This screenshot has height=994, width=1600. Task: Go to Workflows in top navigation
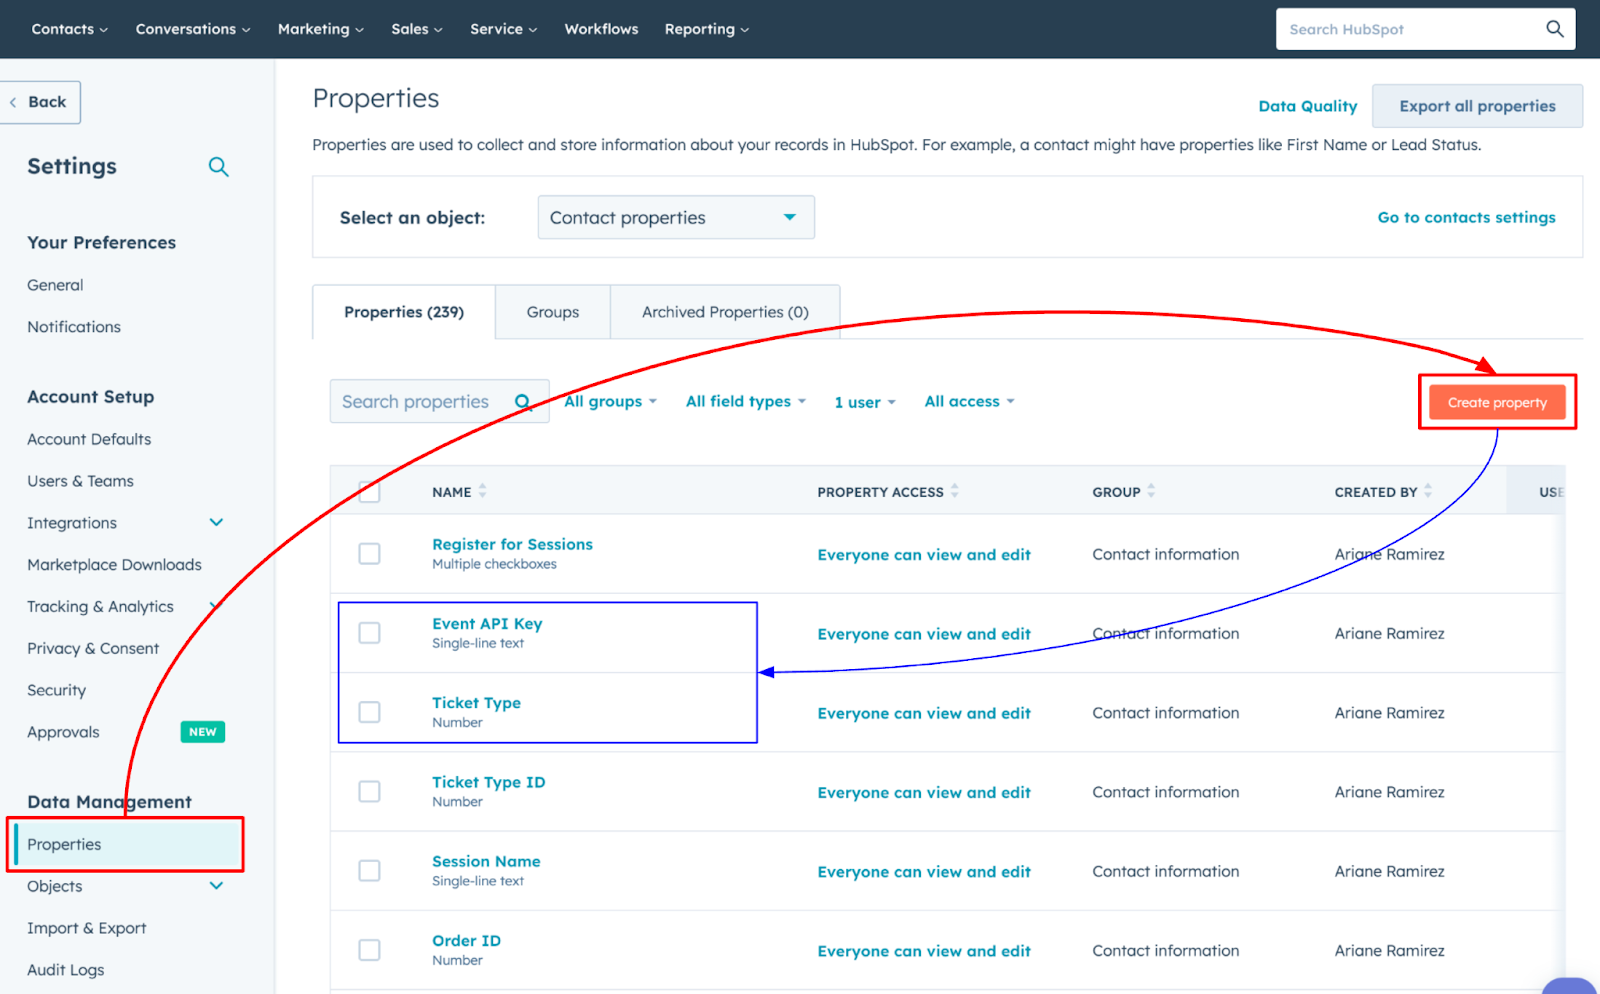(x=601, y=29)
